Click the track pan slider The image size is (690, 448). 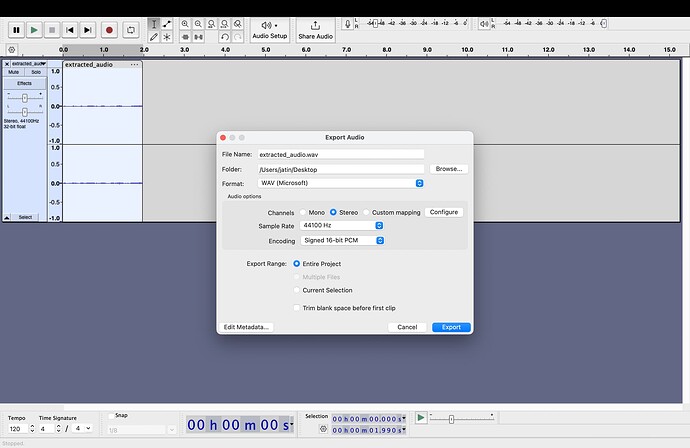25,112
